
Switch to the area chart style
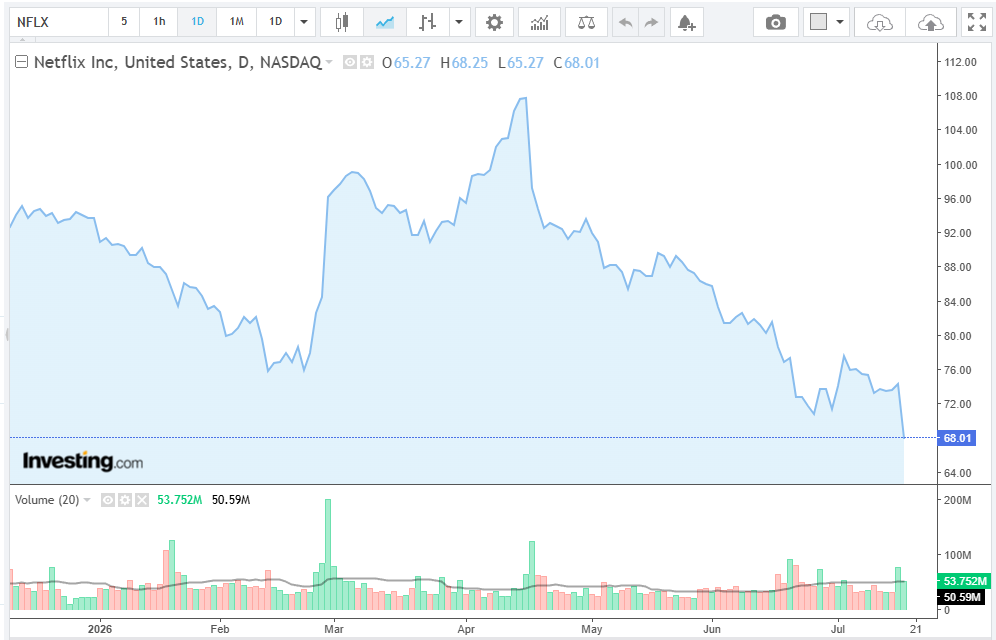(384, 22)
